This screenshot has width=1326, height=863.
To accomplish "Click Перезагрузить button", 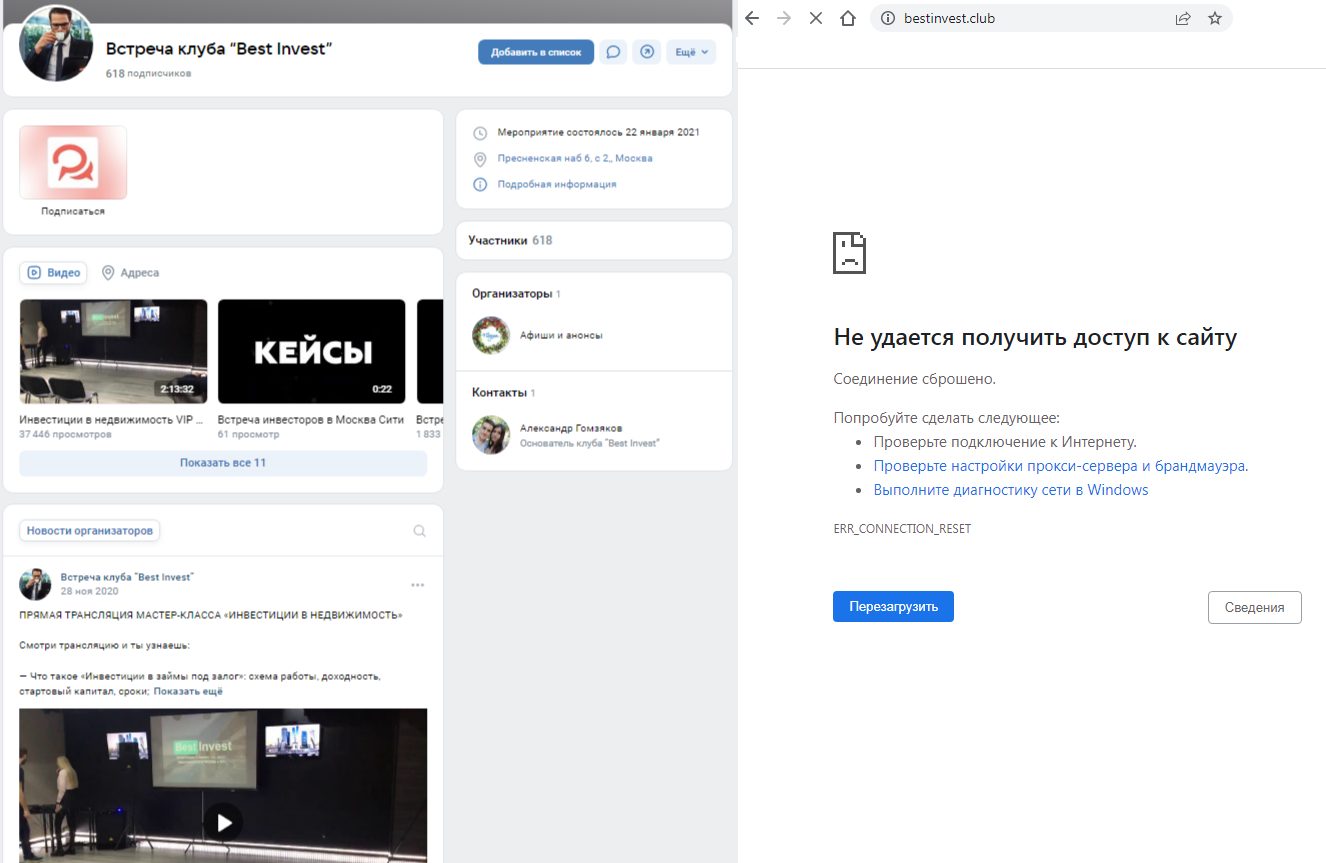I will pos(893,607).
